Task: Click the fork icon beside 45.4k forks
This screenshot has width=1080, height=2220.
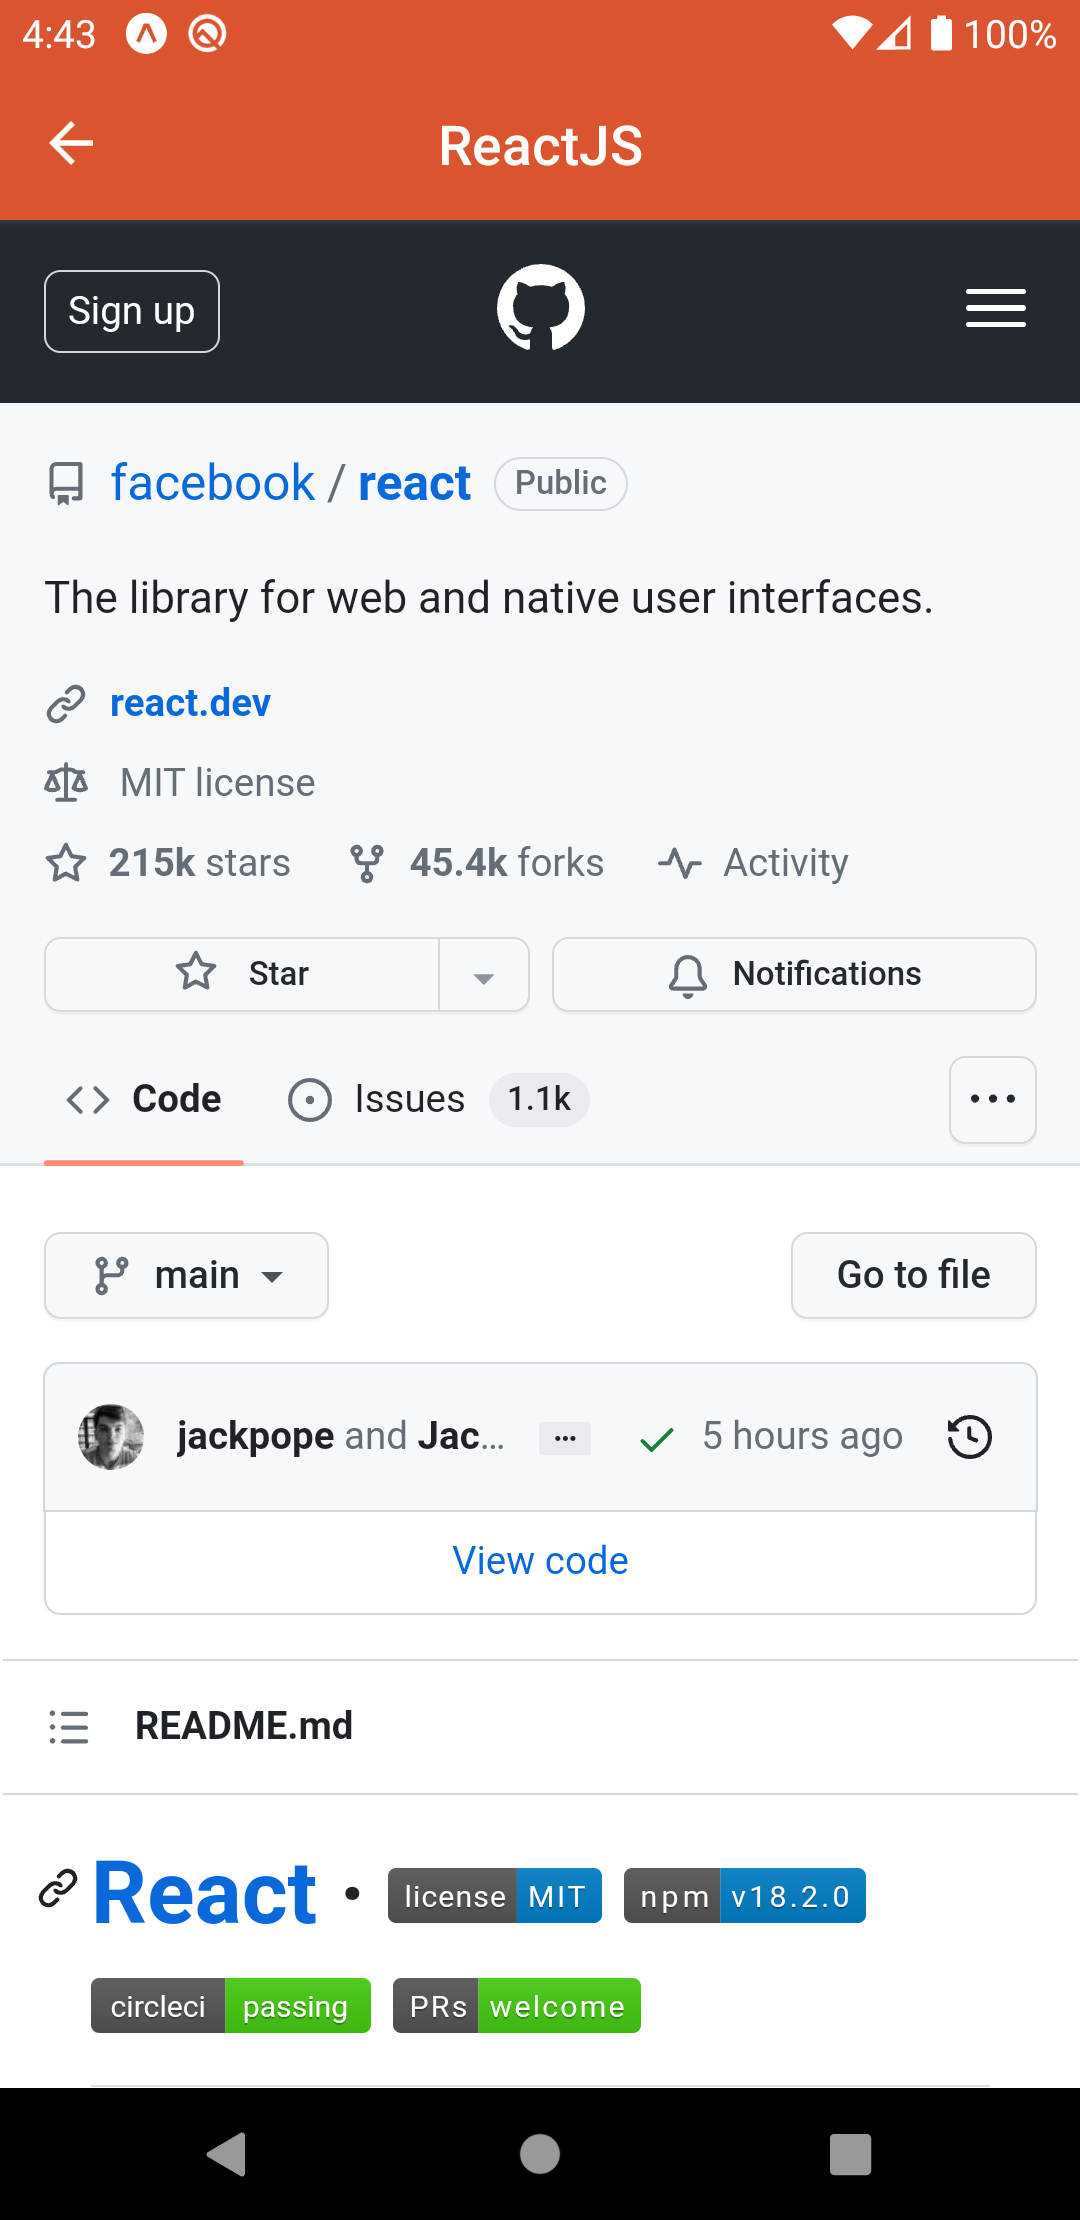Action: (x=366, y=863)
